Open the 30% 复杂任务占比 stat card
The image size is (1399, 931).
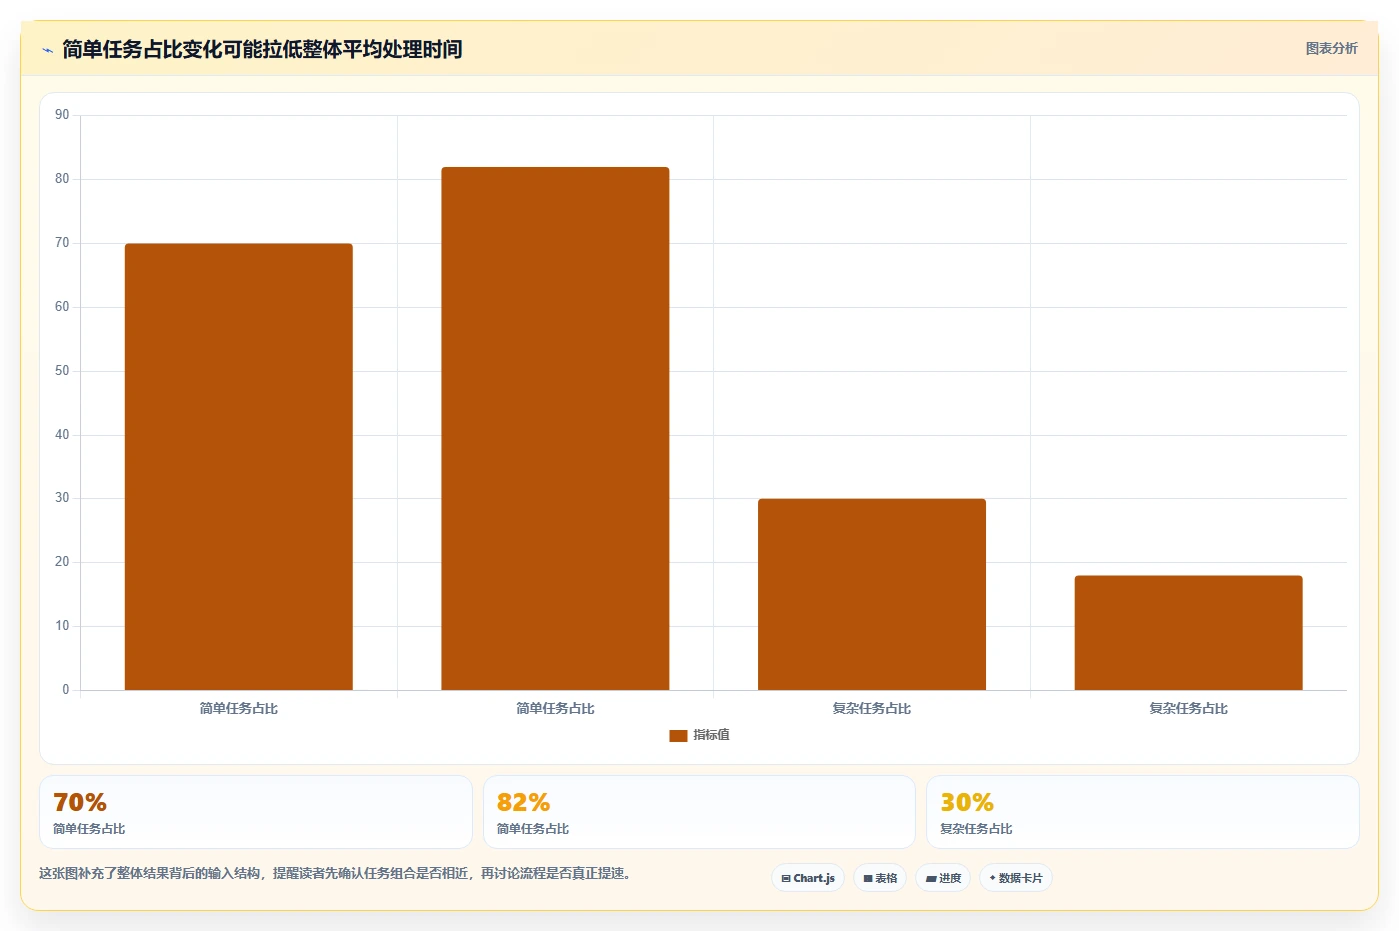coord(1143,812)
